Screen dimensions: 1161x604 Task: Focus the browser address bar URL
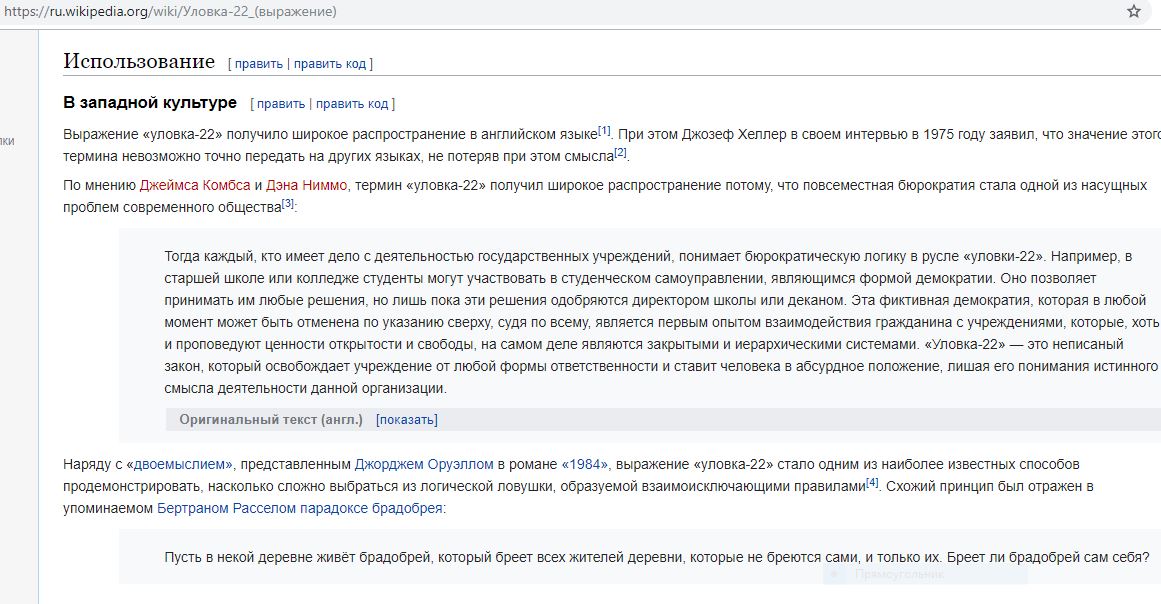click(170, 11)
